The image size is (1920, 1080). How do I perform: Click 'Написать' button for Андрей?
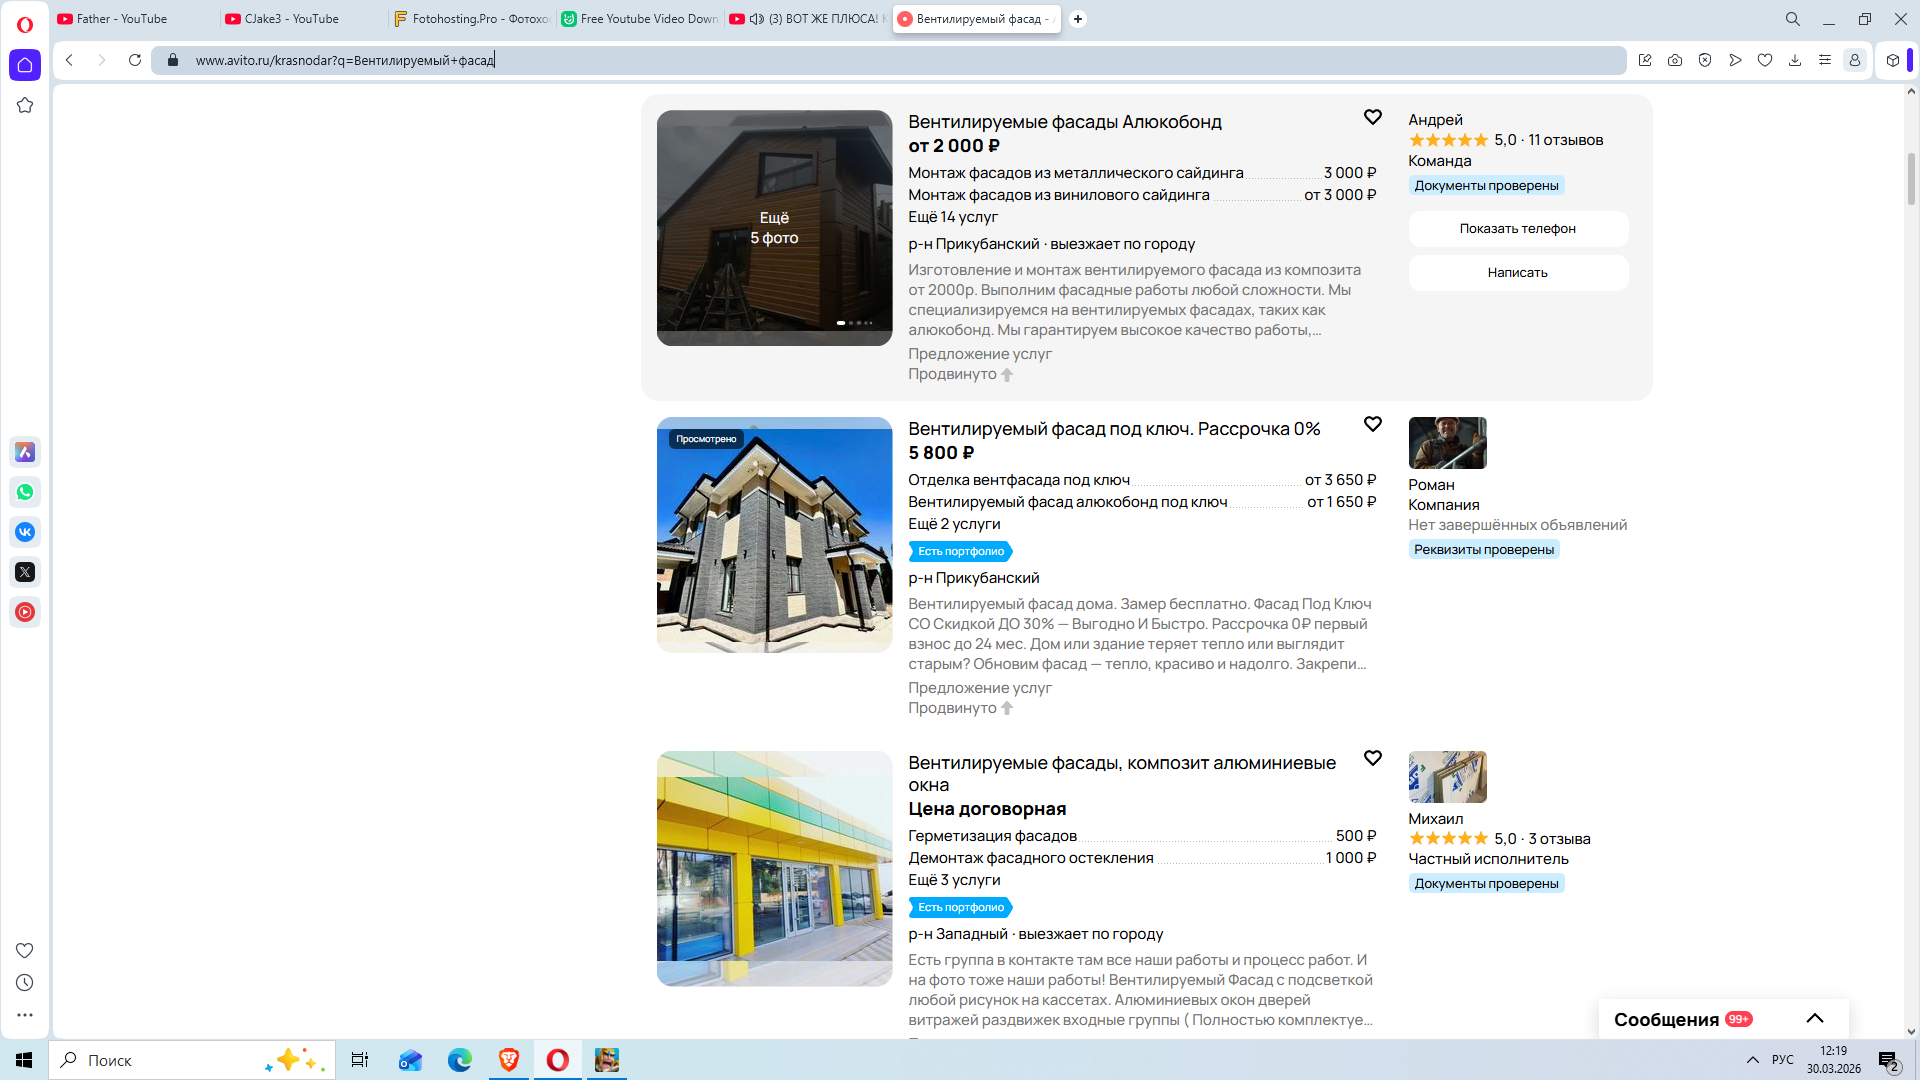tap(1518, 273)
